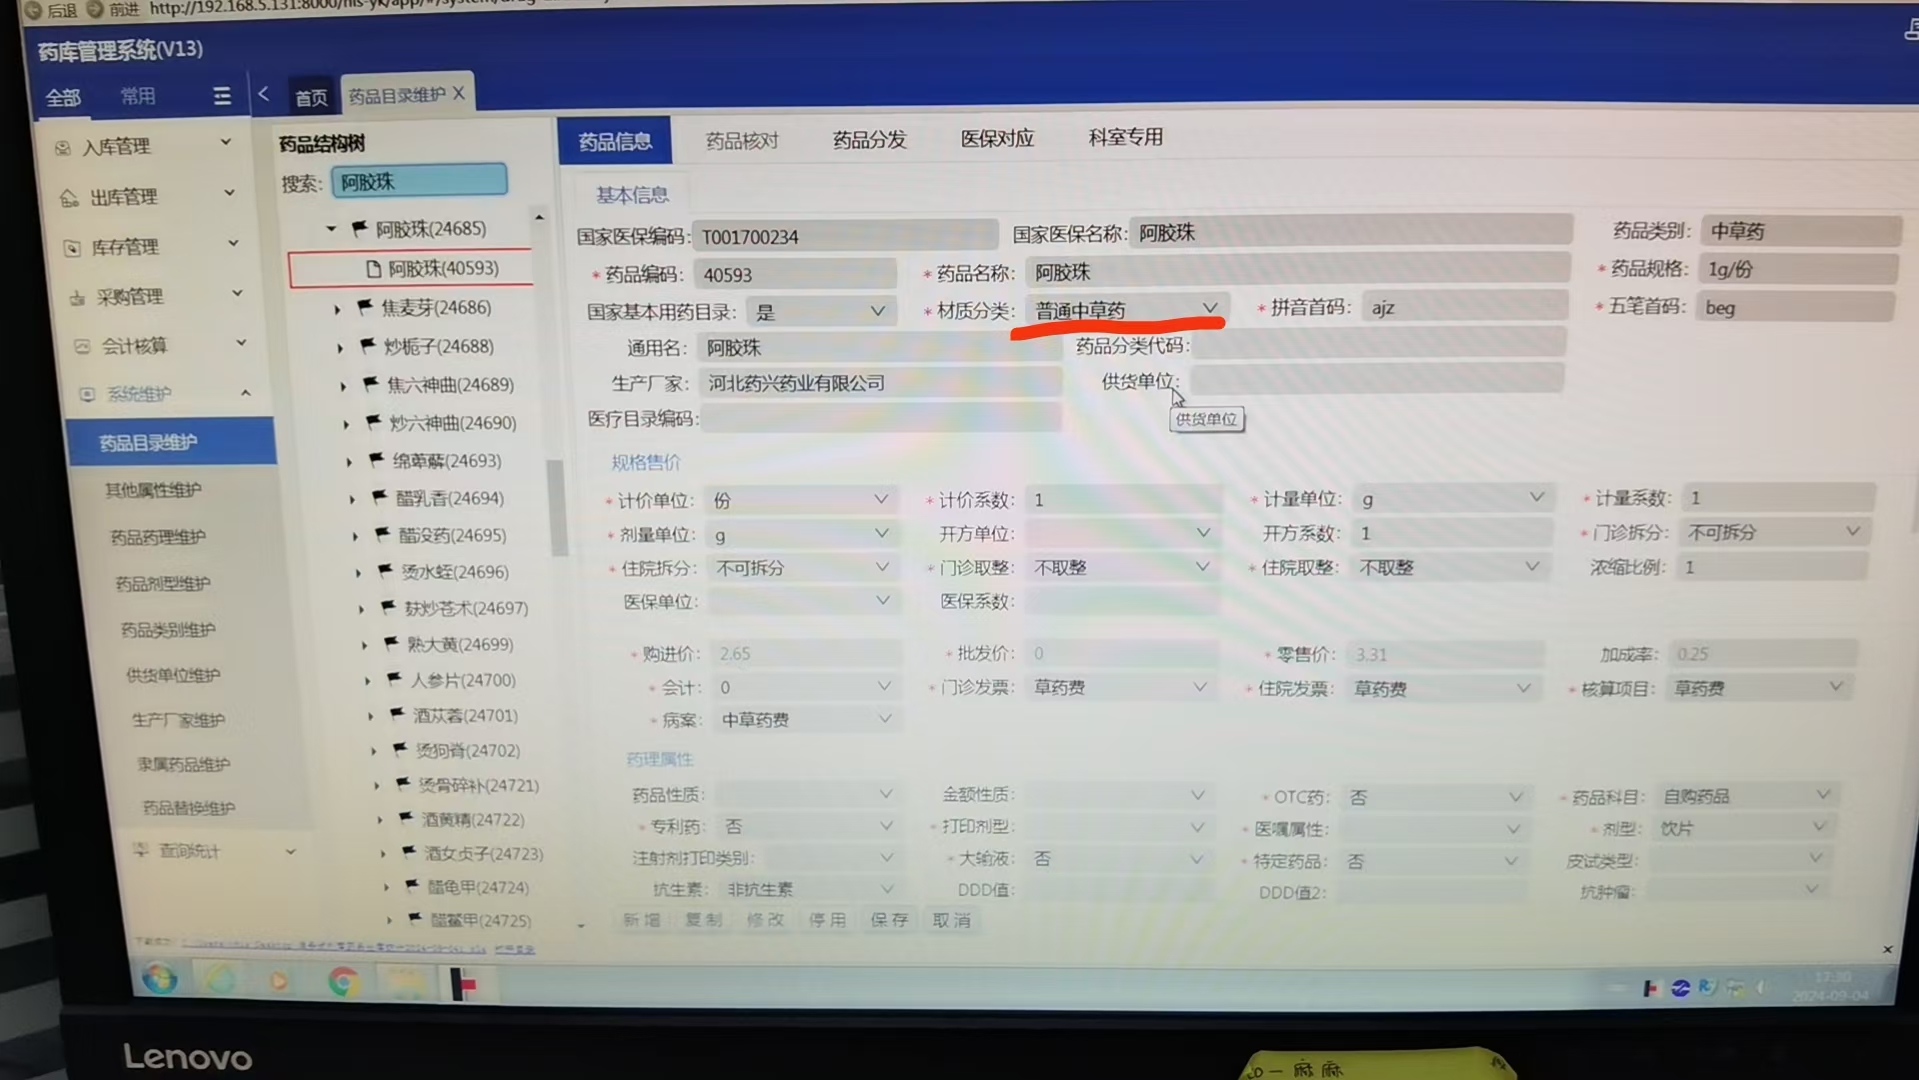This screenshot has height=1080, width=1919.
Task: Open 生产厂家维护 in sidebar
Action: point(178,720)
